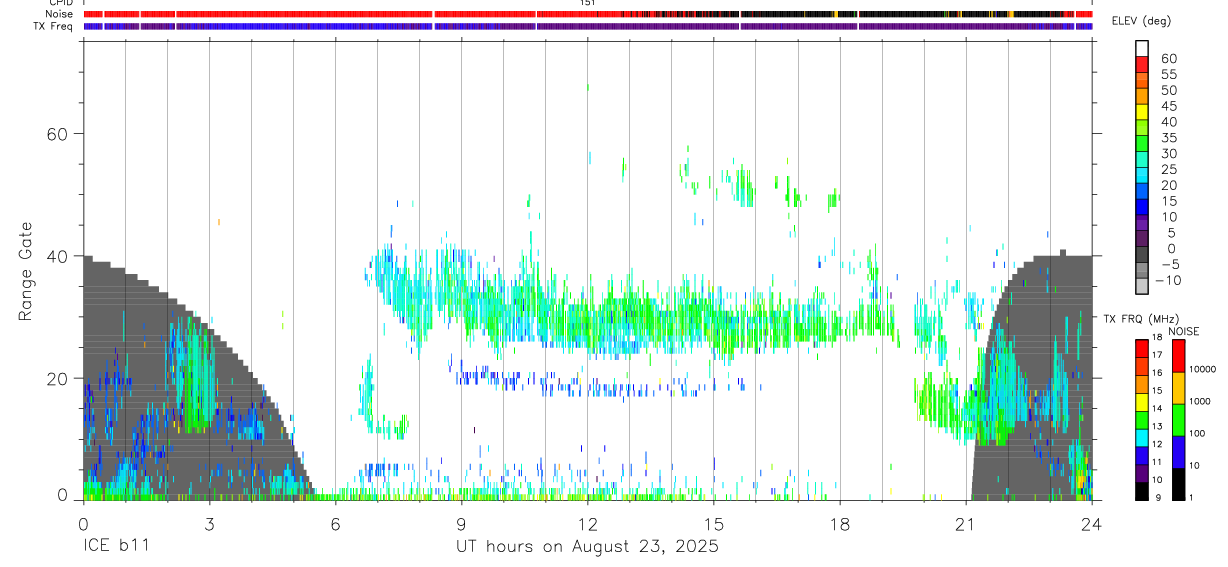Viewport: 1228px width, 567px height.
Task: Click the x-axis tick label '3'
Action: [209, 523]
